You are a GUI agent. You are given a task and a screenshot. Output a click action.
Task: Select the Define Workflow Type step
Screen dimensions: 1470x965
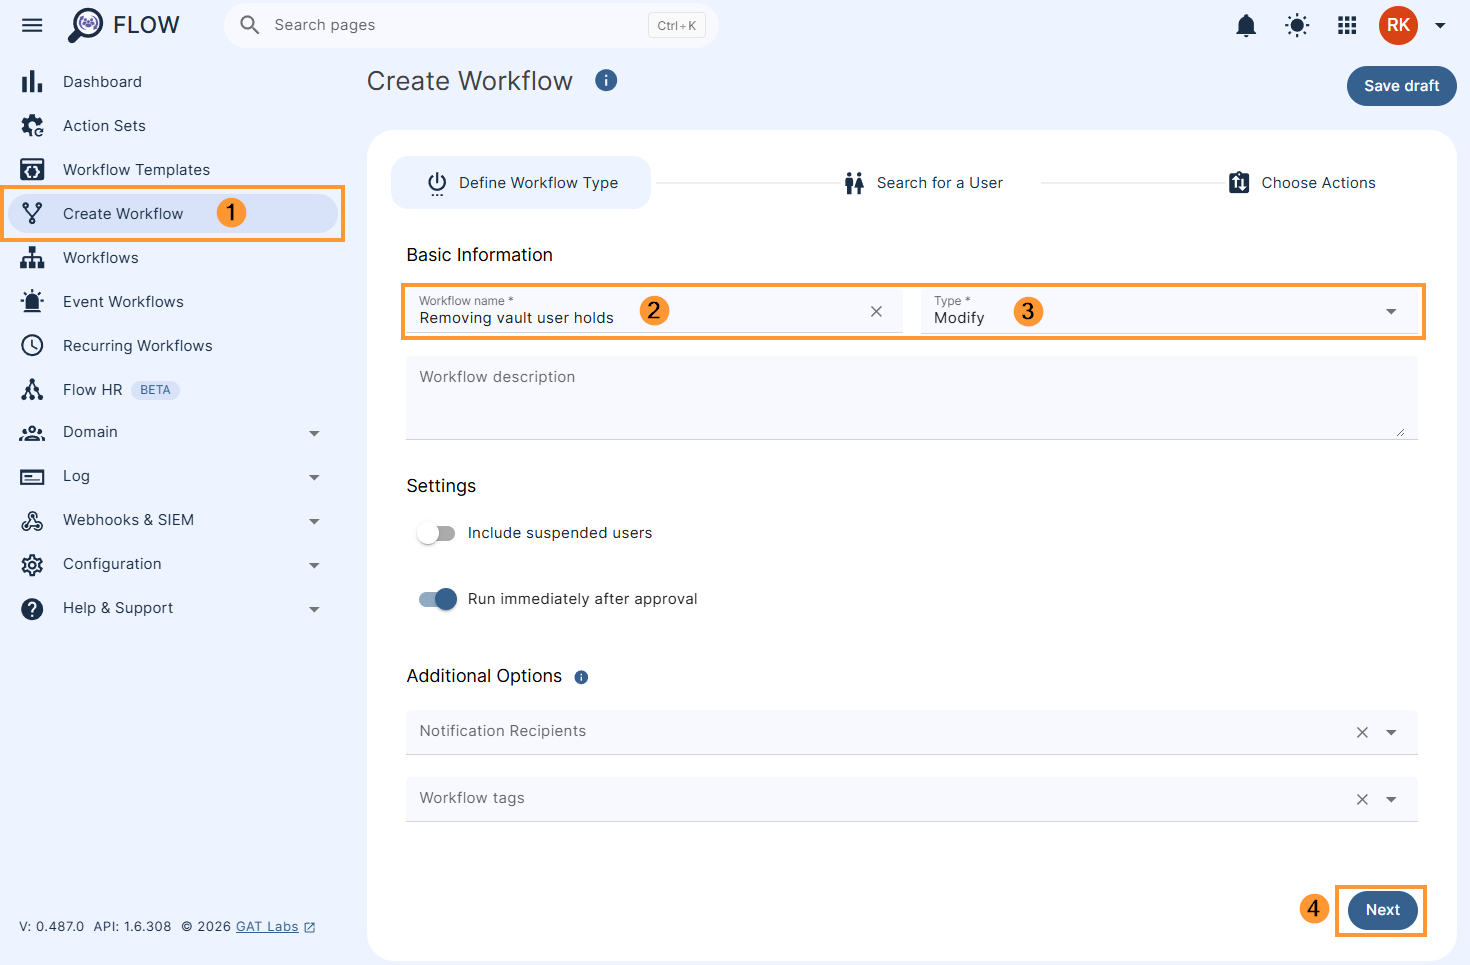tap(521, 183)
